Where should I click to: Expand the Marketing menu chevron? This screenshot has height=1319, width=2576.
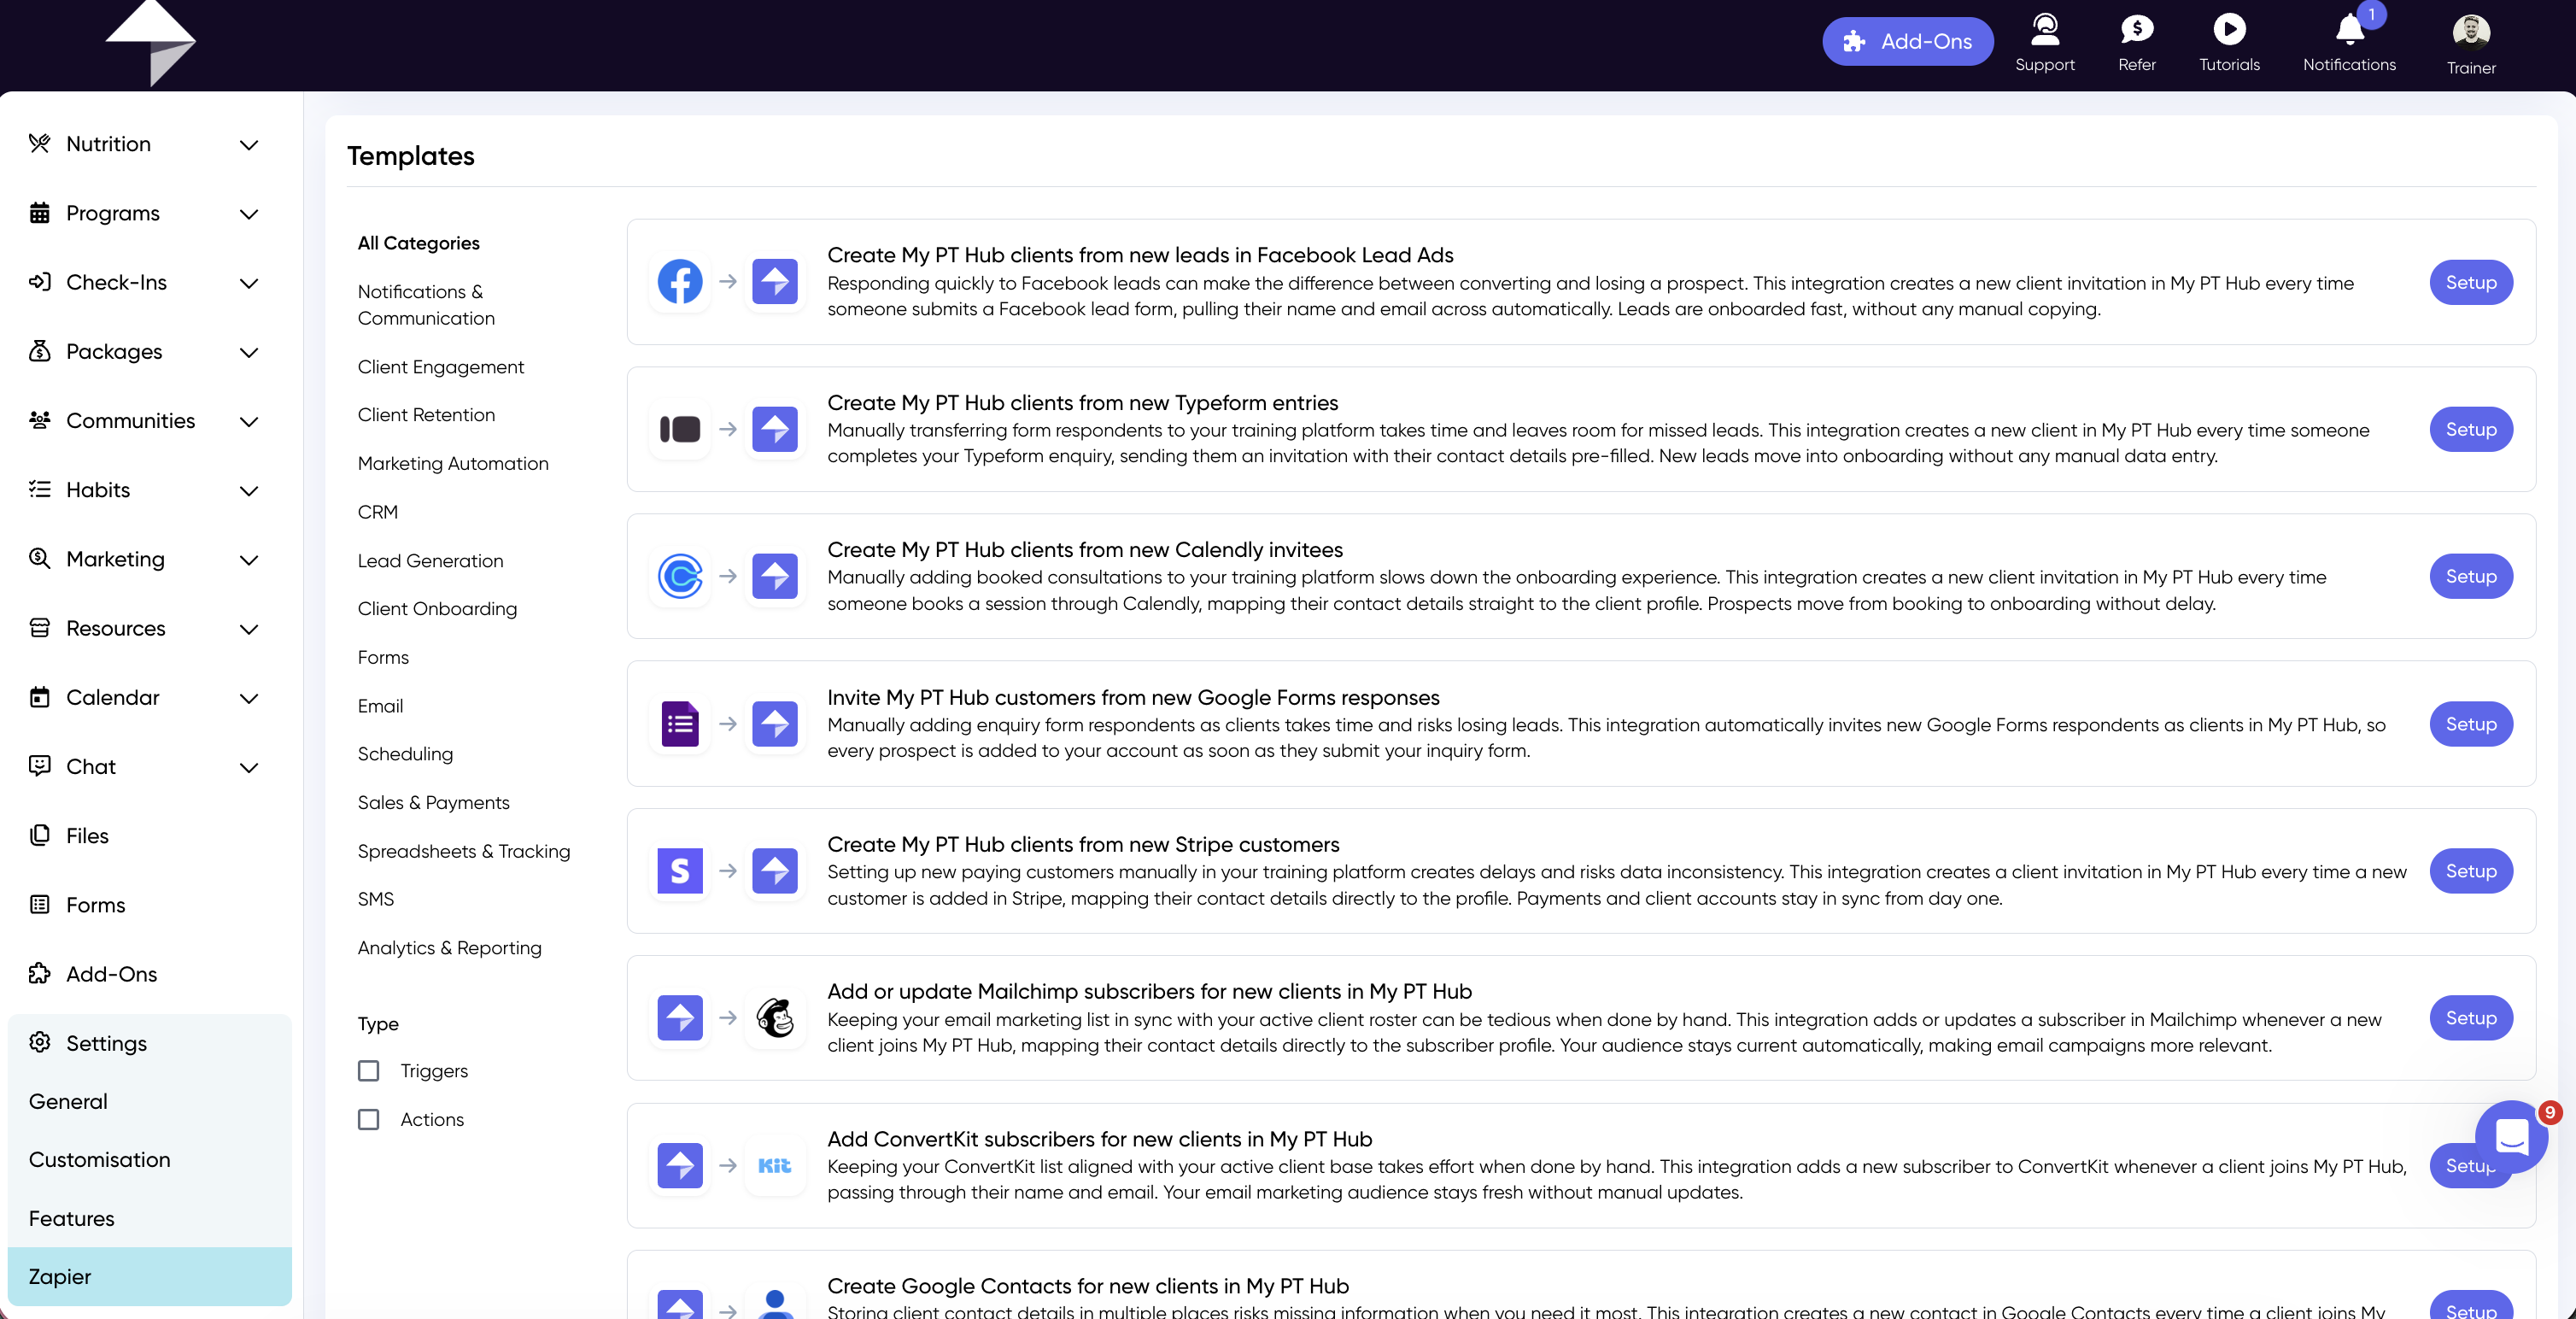249,560
